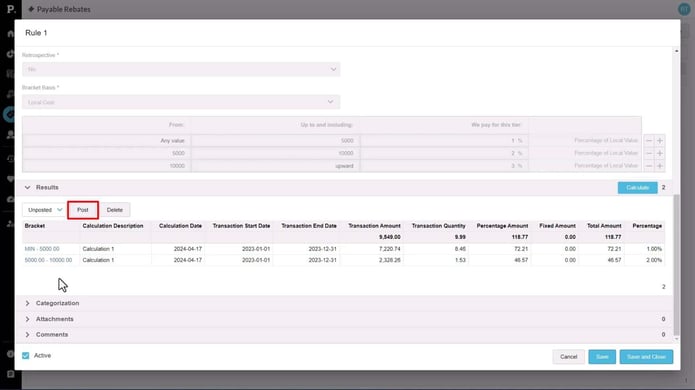
Task: Click the Save button
Action: (x=602, y=357)
